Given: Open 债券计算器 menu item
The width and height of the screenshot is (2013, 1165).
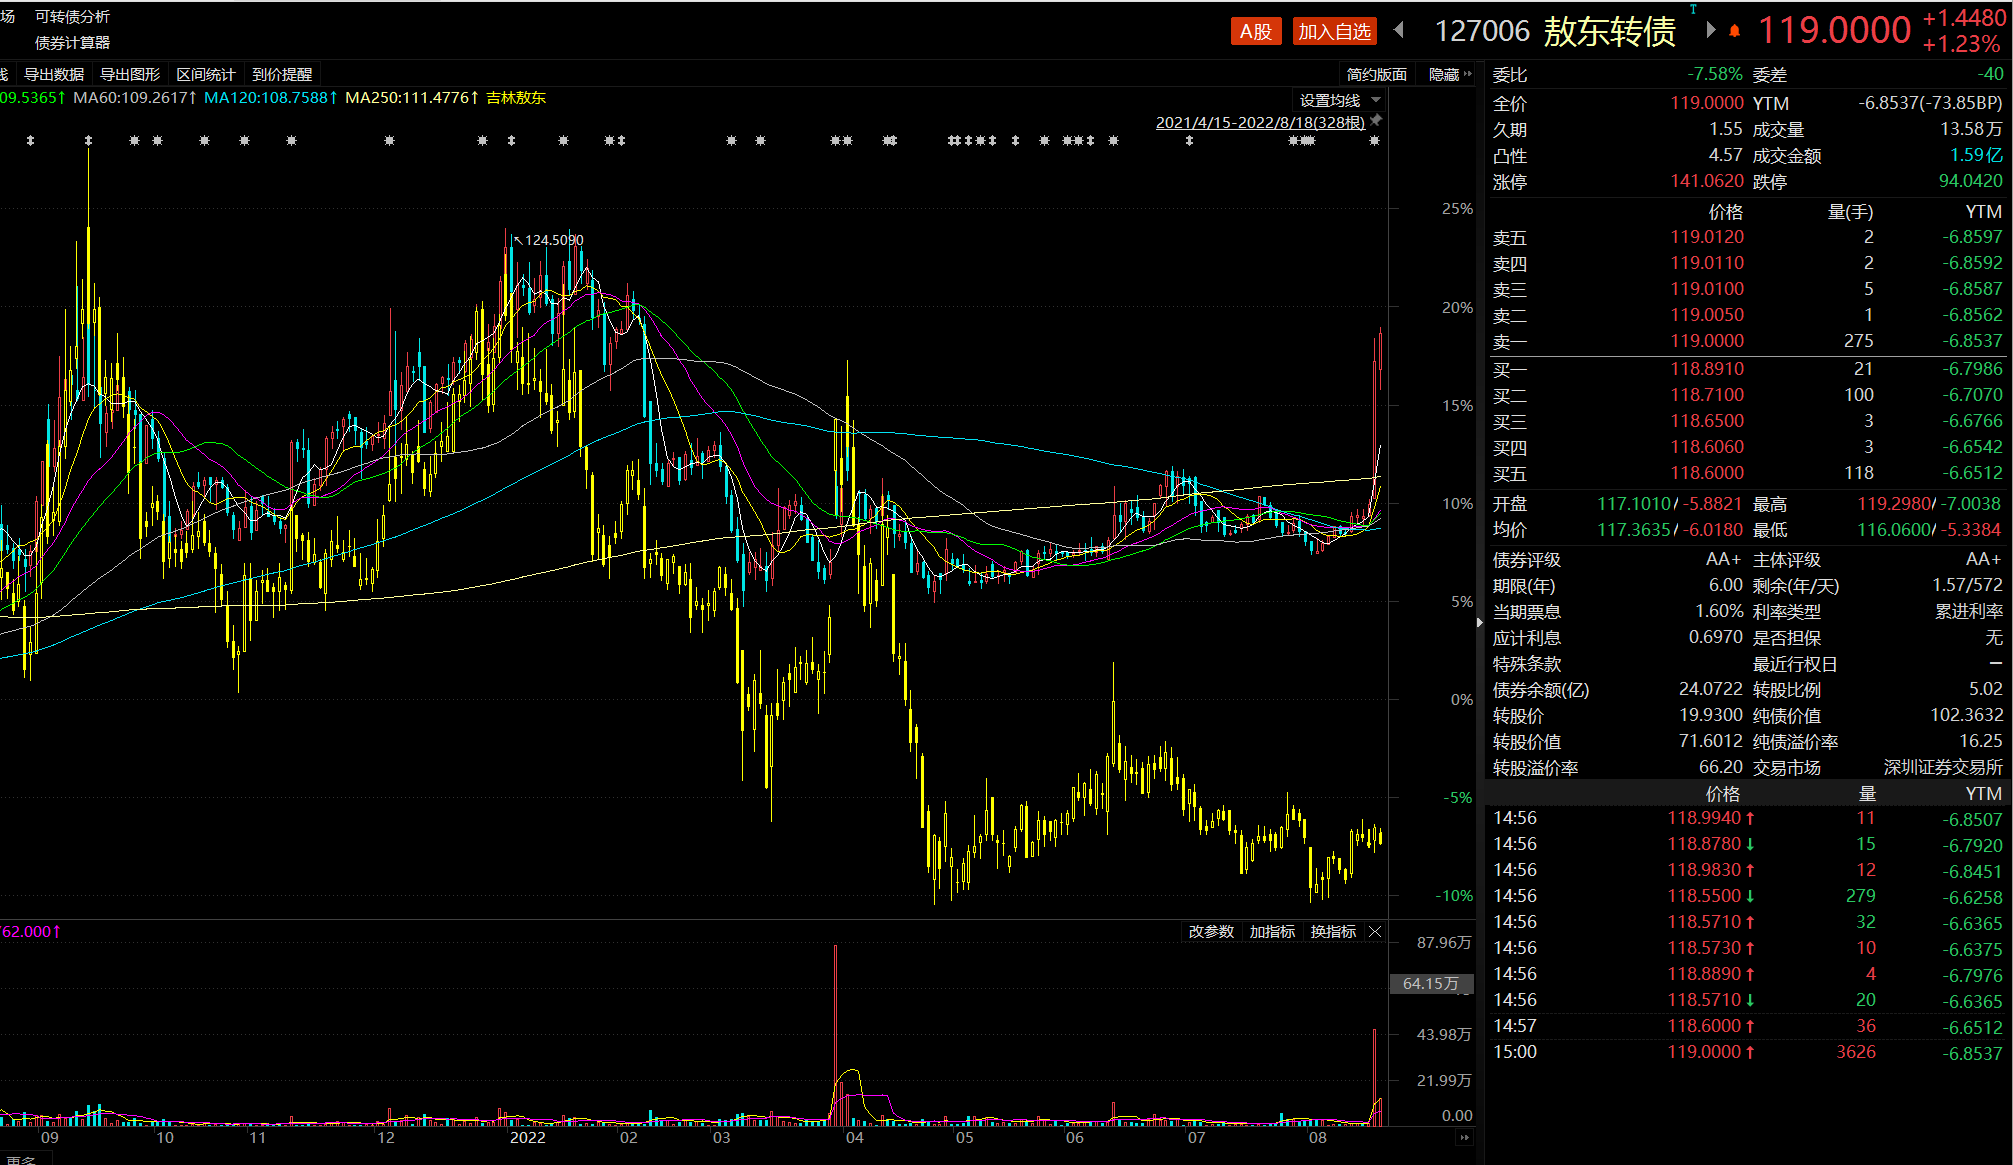Looking at the screenshot, I should [x=72, y=43].
